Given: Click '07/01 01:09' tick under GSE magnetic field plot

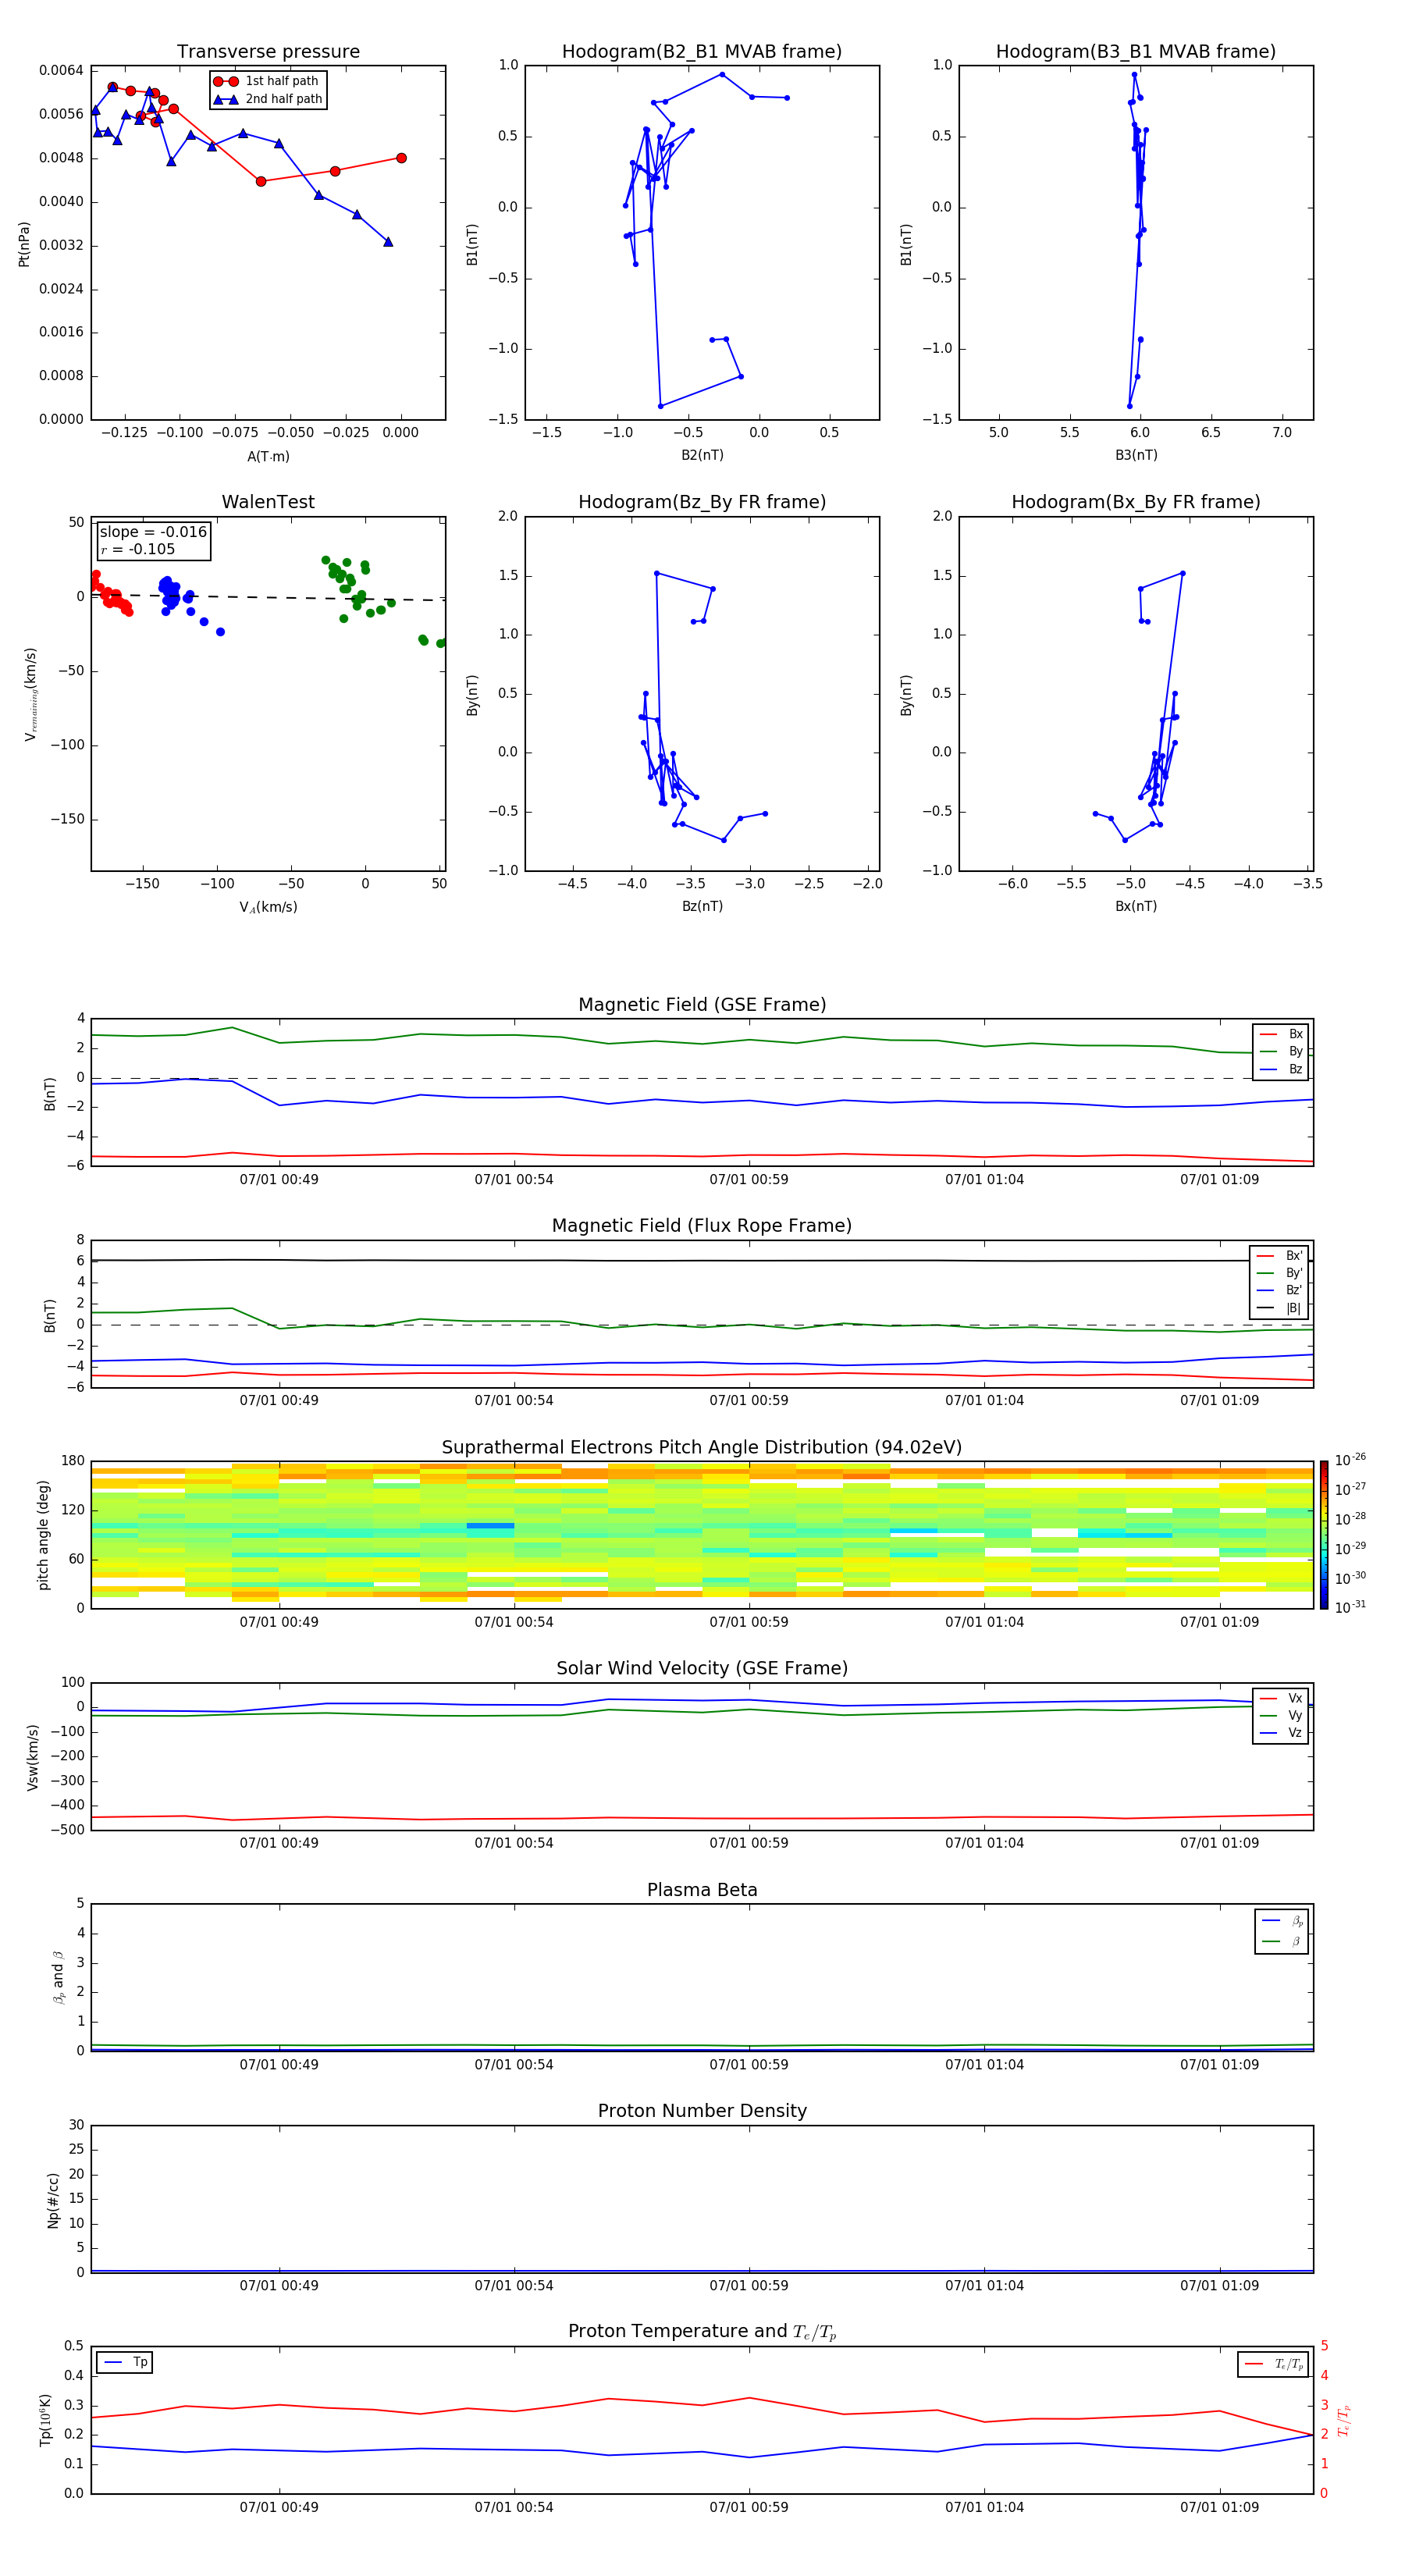Looking at the screenshot, I should pyautogui.click(x=1219, y=1180).
